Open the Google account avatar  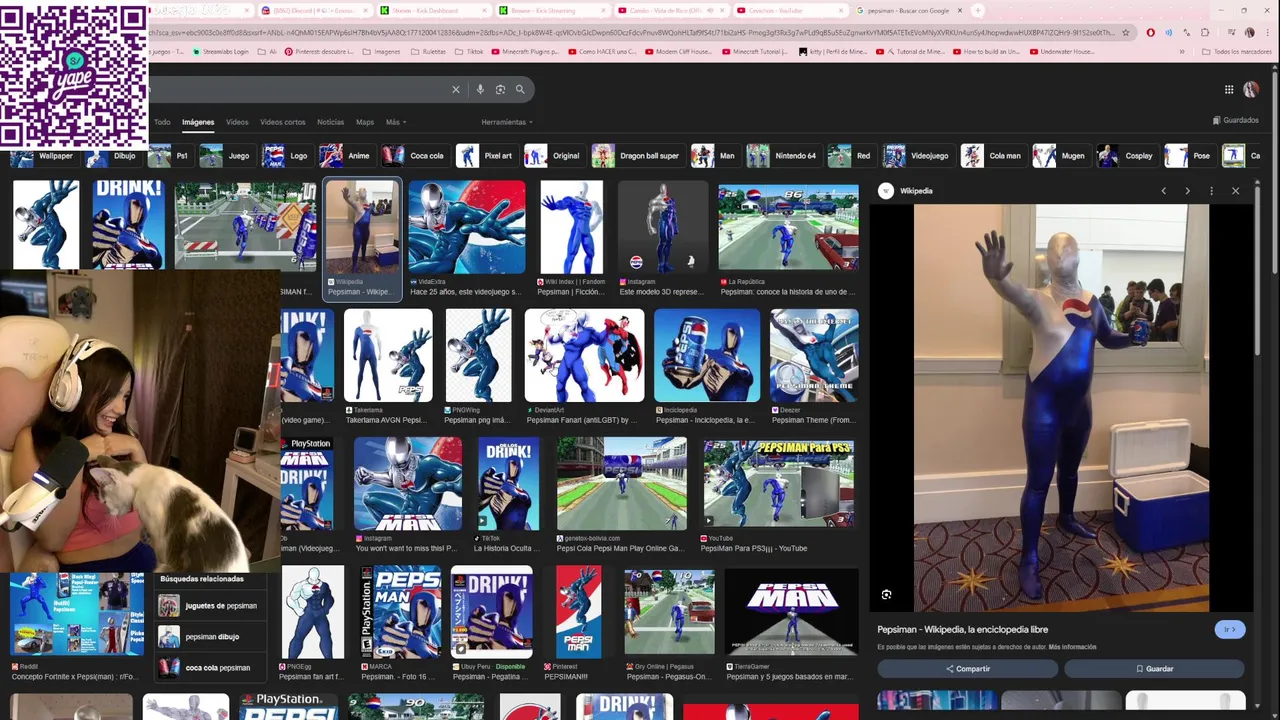(1251, 89)
